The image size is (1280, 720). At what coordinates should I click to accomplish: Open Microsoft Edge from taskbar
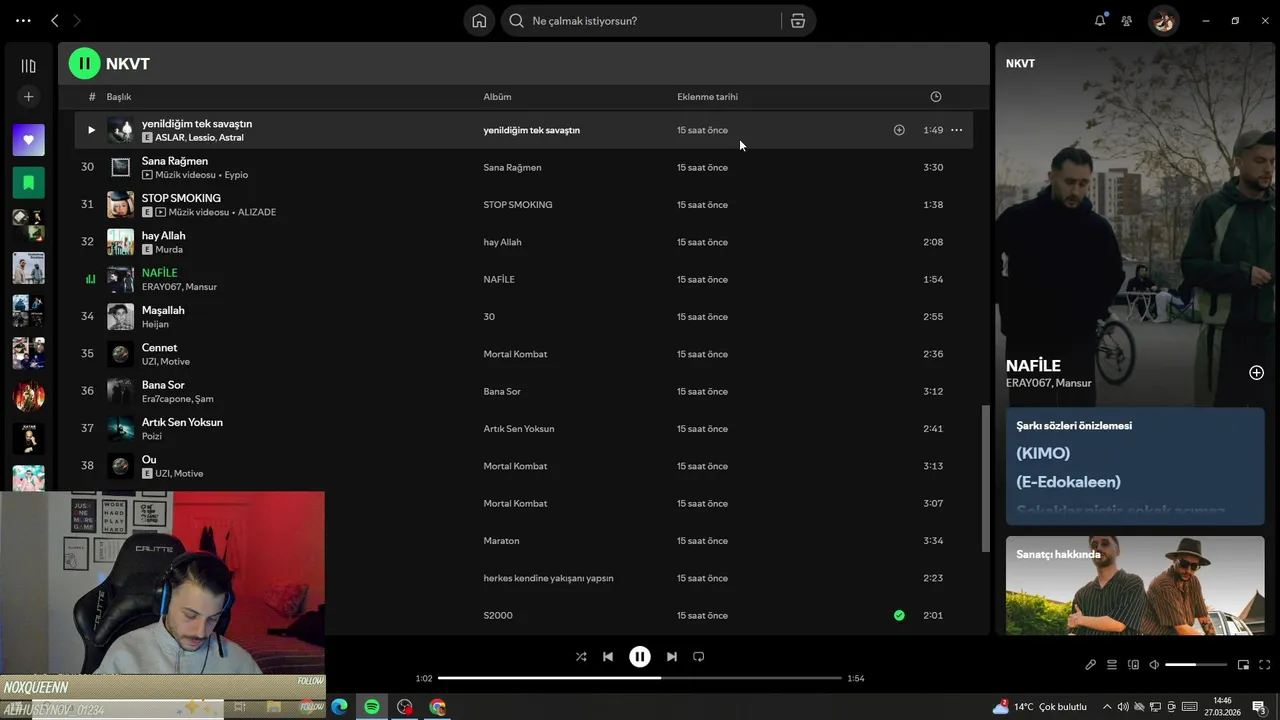click(x=339, y=707)
